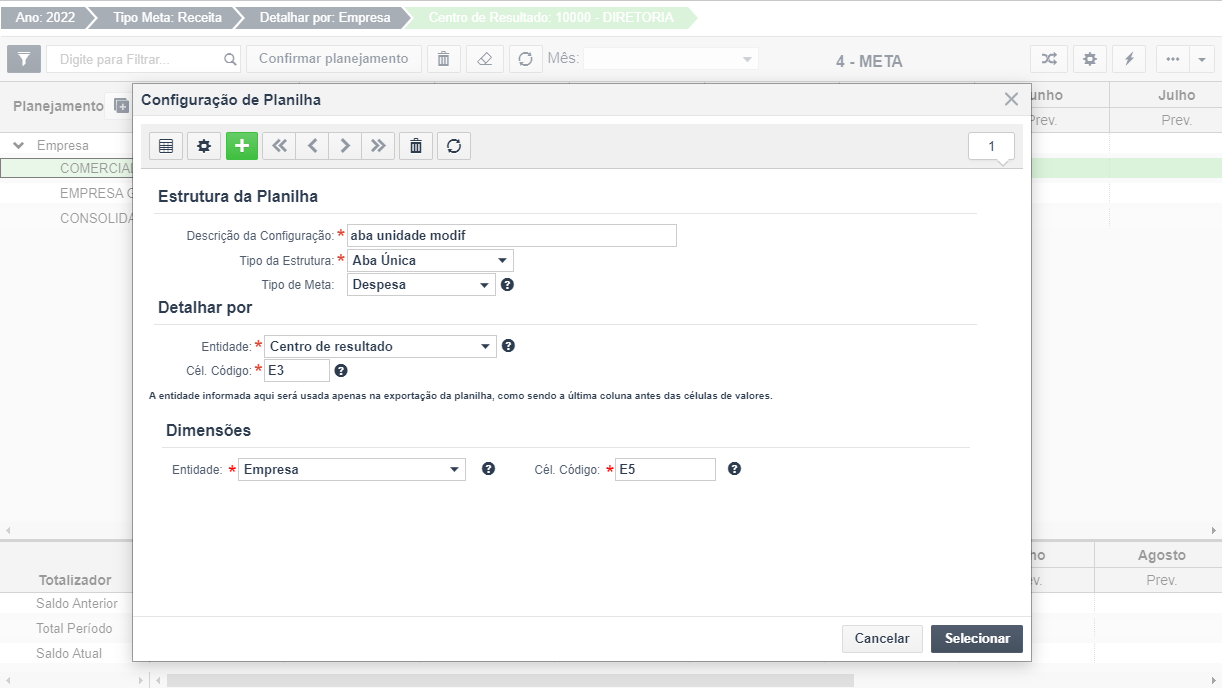This screenshot has width=1222, height=688.
Task: Open the Tipo de Meta dropdown
Action: pos(422,285)
